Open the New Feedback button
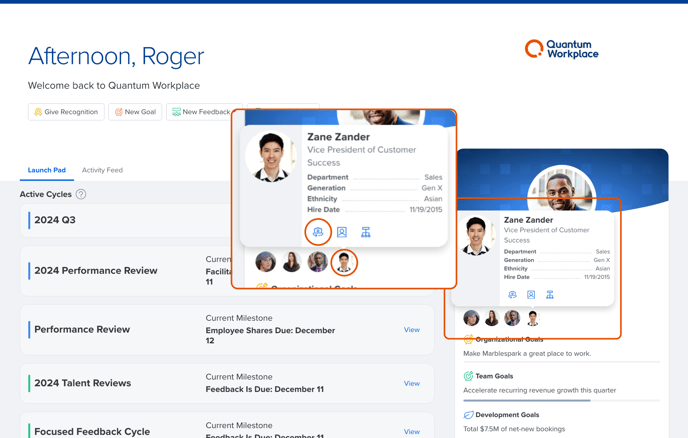 [200, 112]
